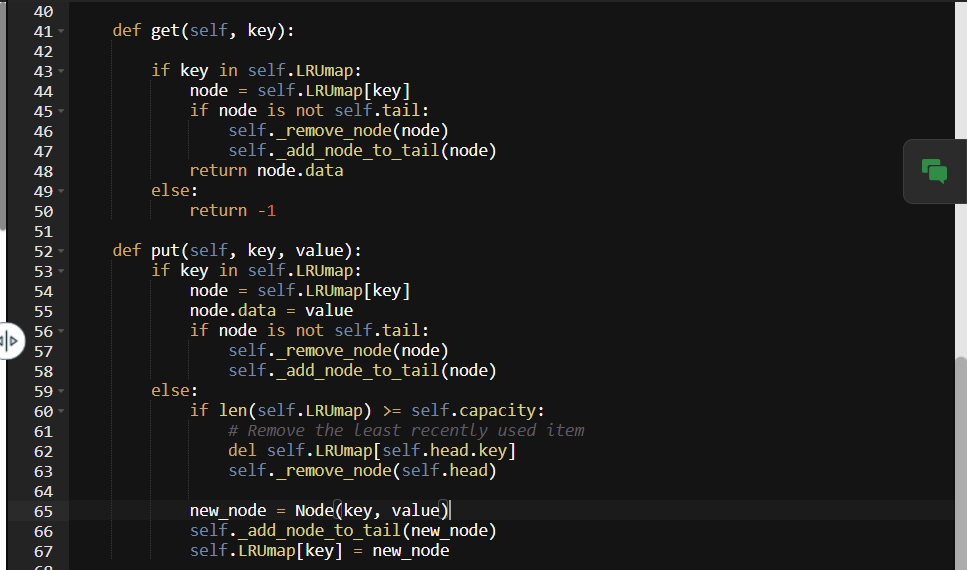
Task: Click the editor vertical scrollbar thumb
Action: (x=960, y=463)
